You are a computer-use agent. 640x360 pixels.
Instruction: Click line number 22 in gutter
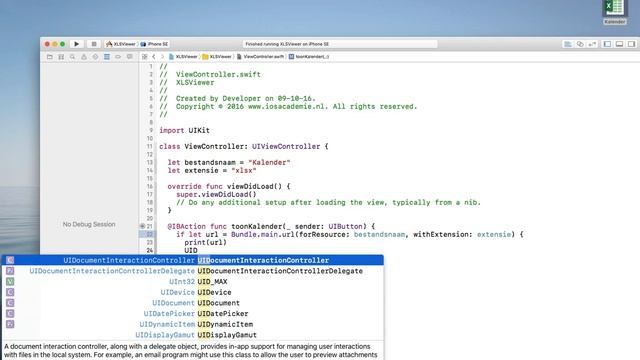tap(149, 234)
